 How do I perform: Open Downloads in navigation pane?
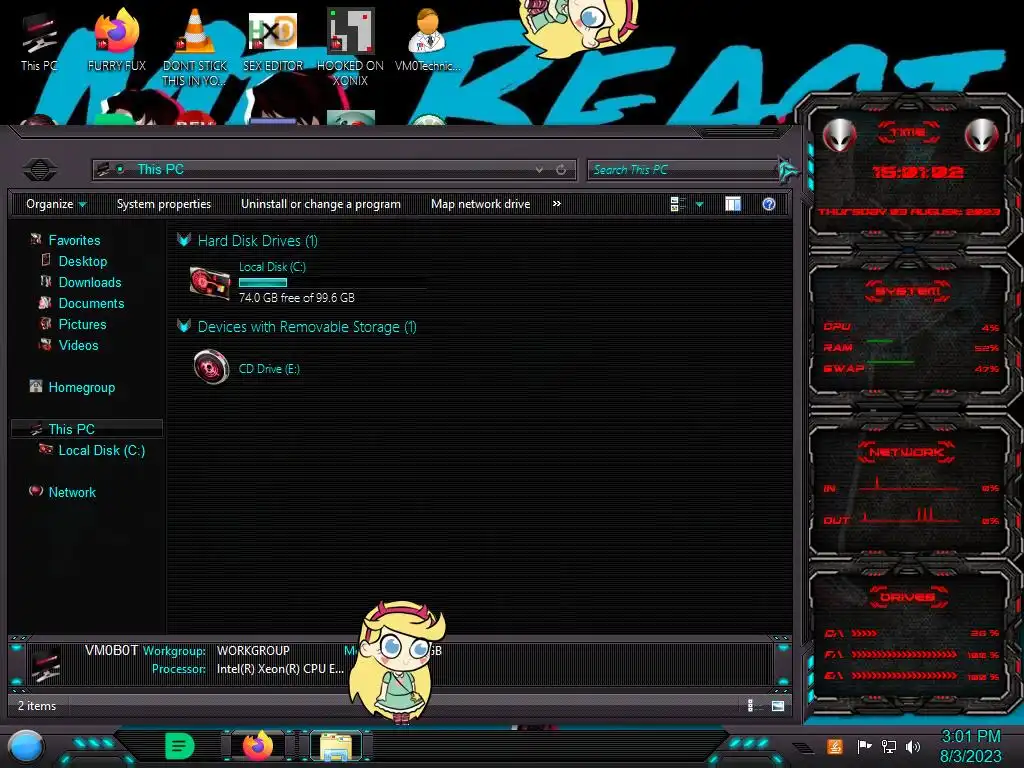[x=90, y=282]
